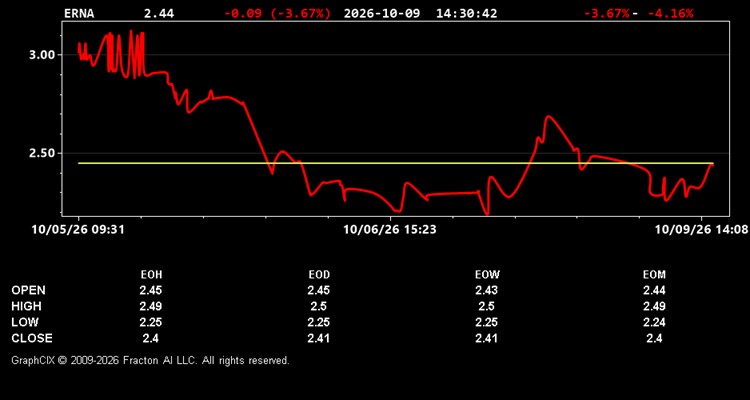Image resolution: width=750 pixels, height=400 pixels.
Task: Select the EOM column header
Action: (x=654, y=275)
